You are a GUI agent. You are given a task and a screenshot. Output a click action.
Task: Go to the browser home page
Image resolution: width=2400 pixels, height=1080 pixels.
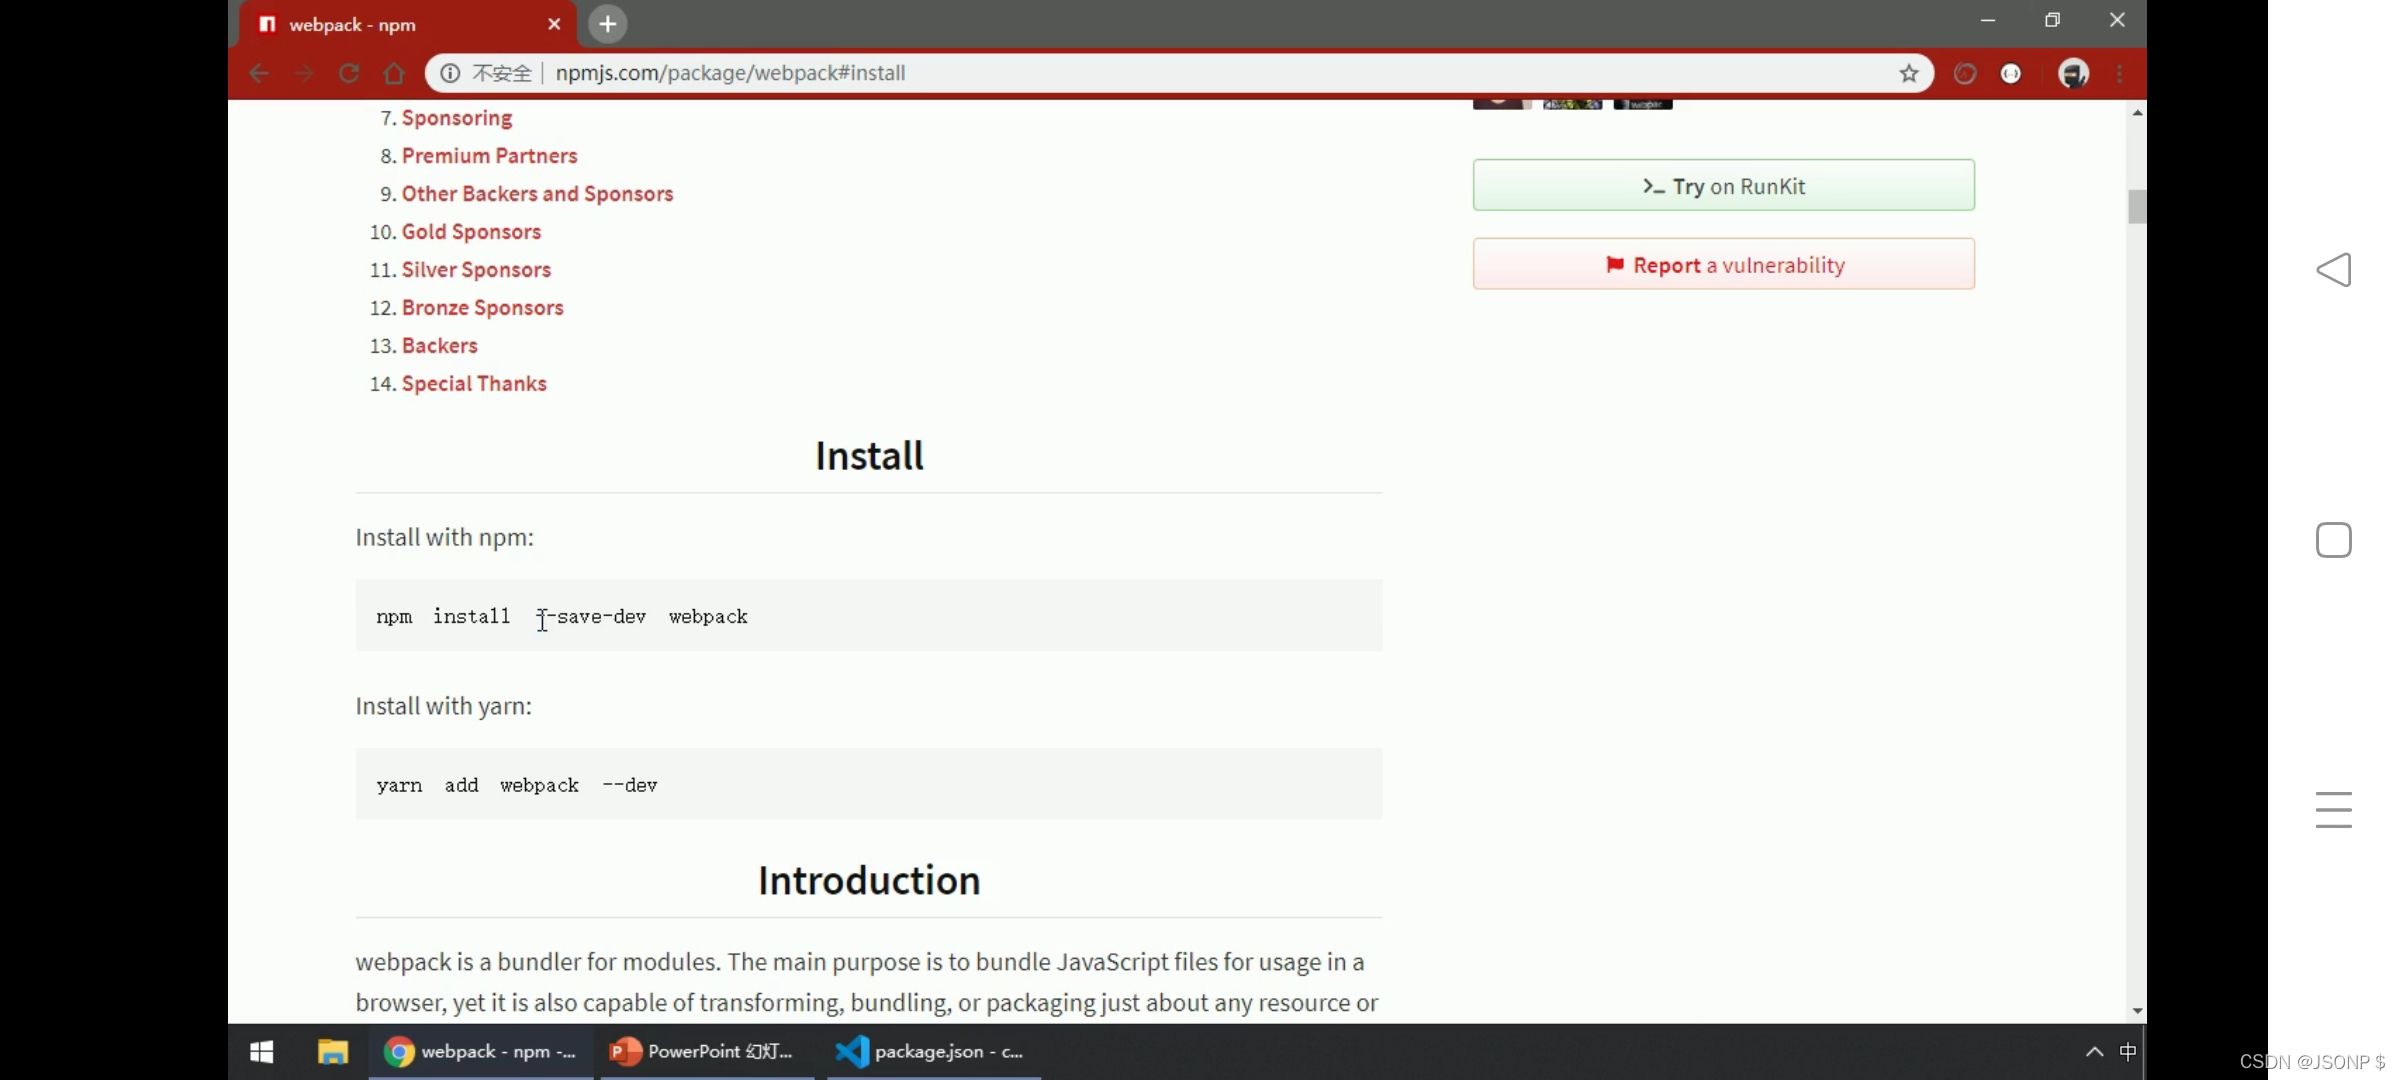coord(394,73)
